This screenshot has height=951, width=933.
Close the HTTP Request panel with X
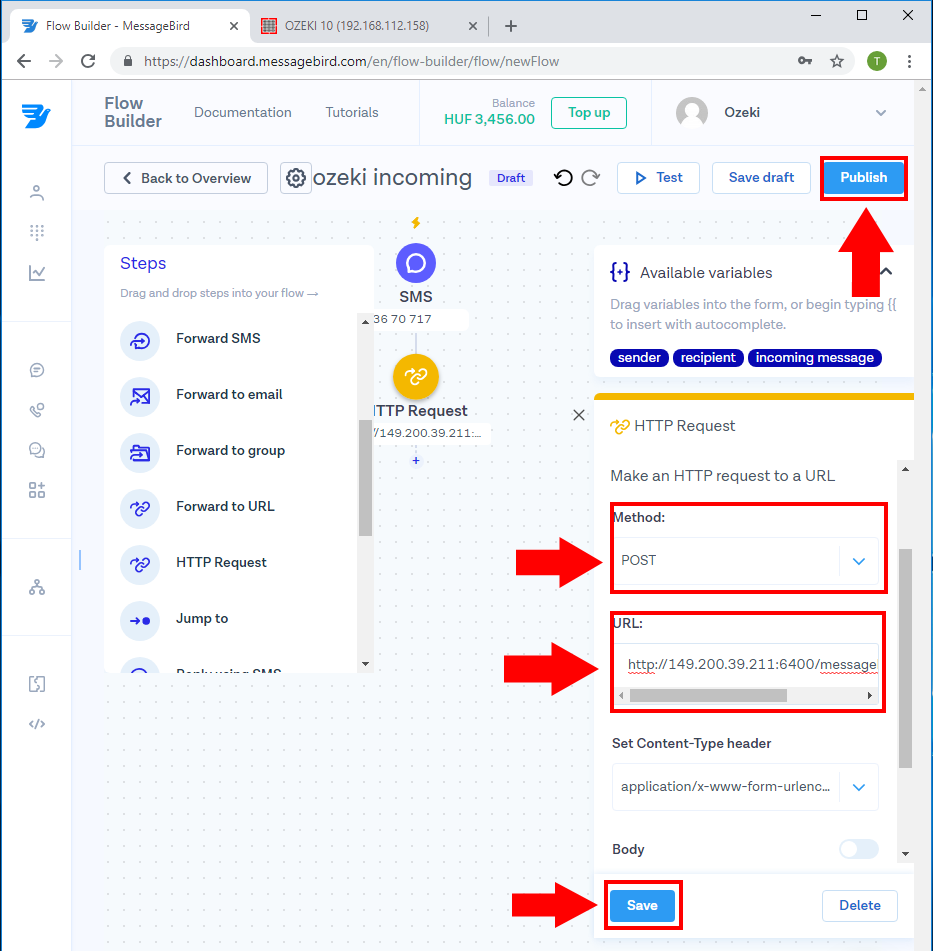click(x=579, y=415)
